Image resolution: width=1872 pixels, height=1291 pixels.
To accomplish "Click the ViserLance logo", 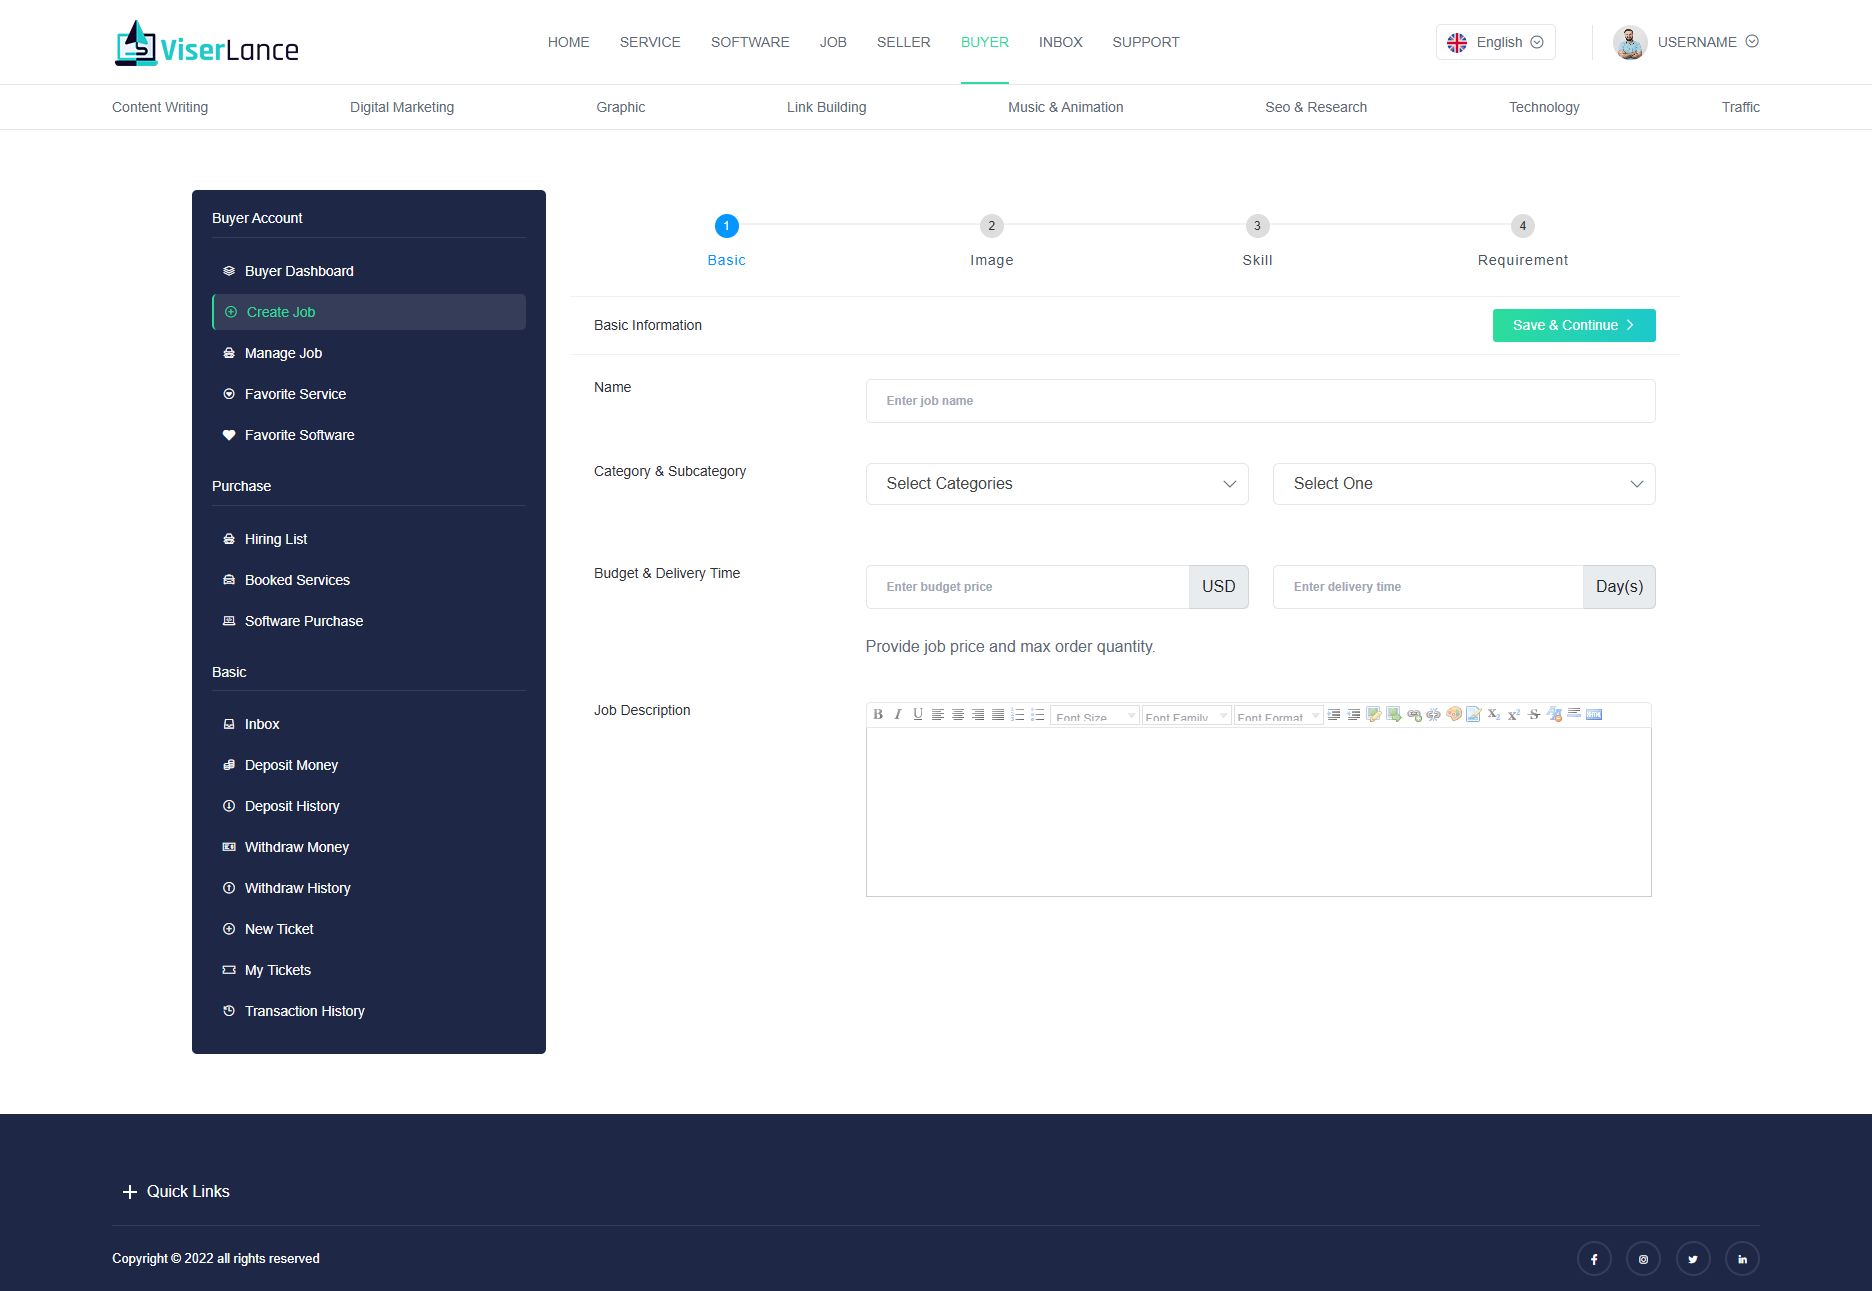I will (x=207, y=44).
